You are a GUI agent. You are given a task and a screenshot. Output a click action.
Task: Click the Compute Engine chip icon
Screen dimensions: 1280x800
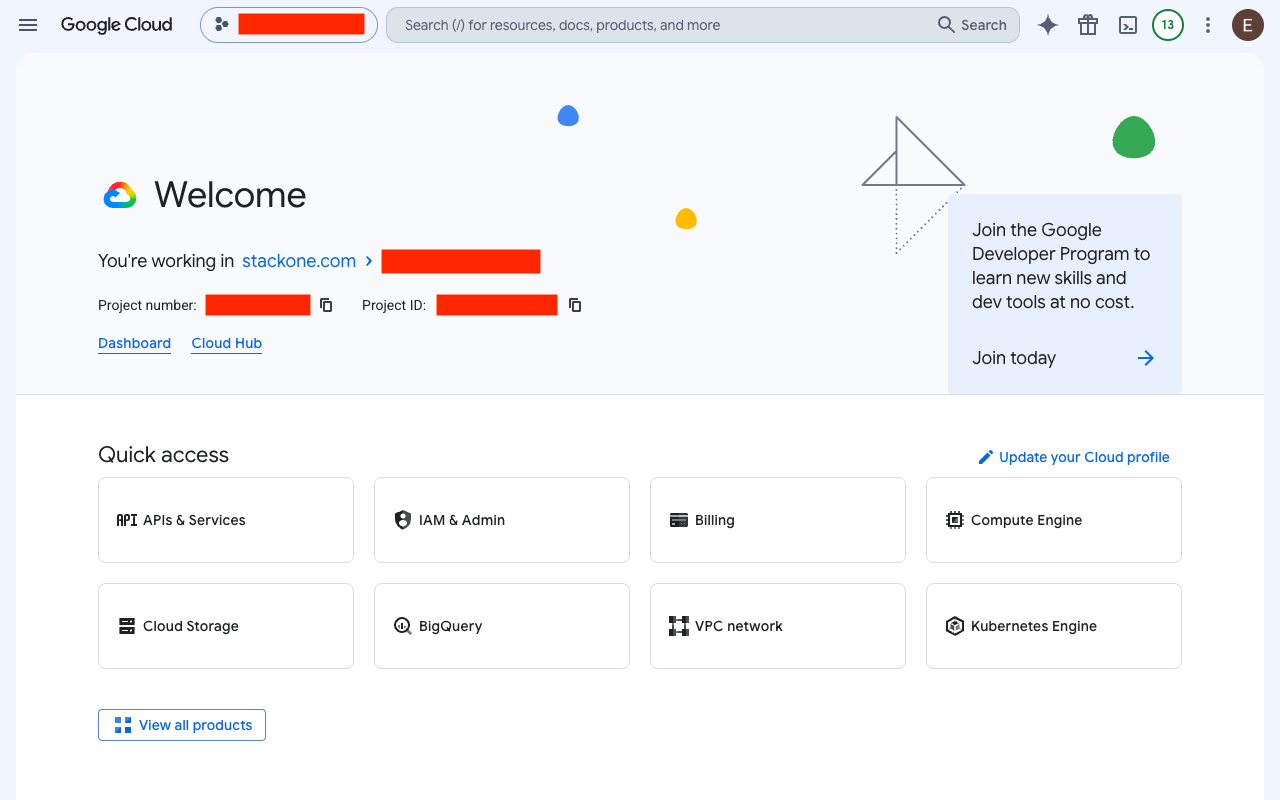(x=955, y=520)
